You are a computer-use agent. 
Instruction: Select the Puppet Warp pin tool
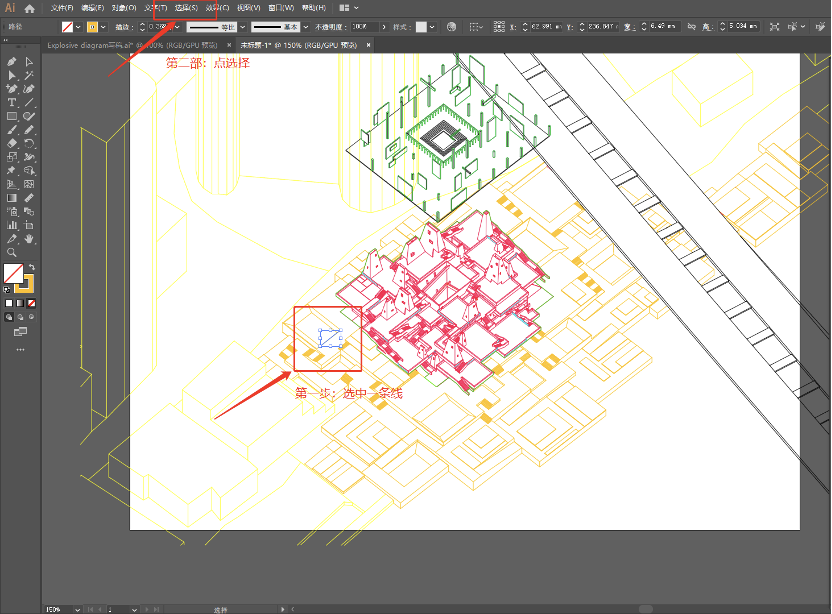pyautogui.click(x=12, y=171)
